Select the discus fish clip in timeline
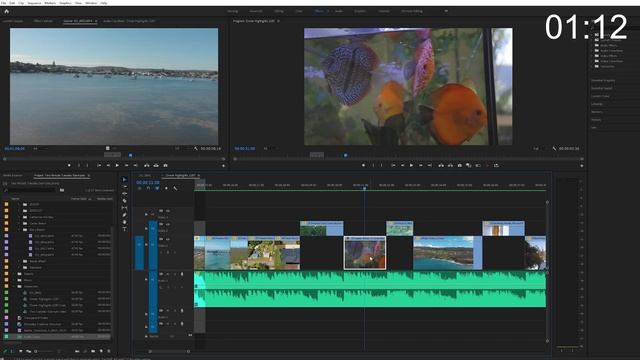The width and height of the screenshot is (640, 360). 365,253
